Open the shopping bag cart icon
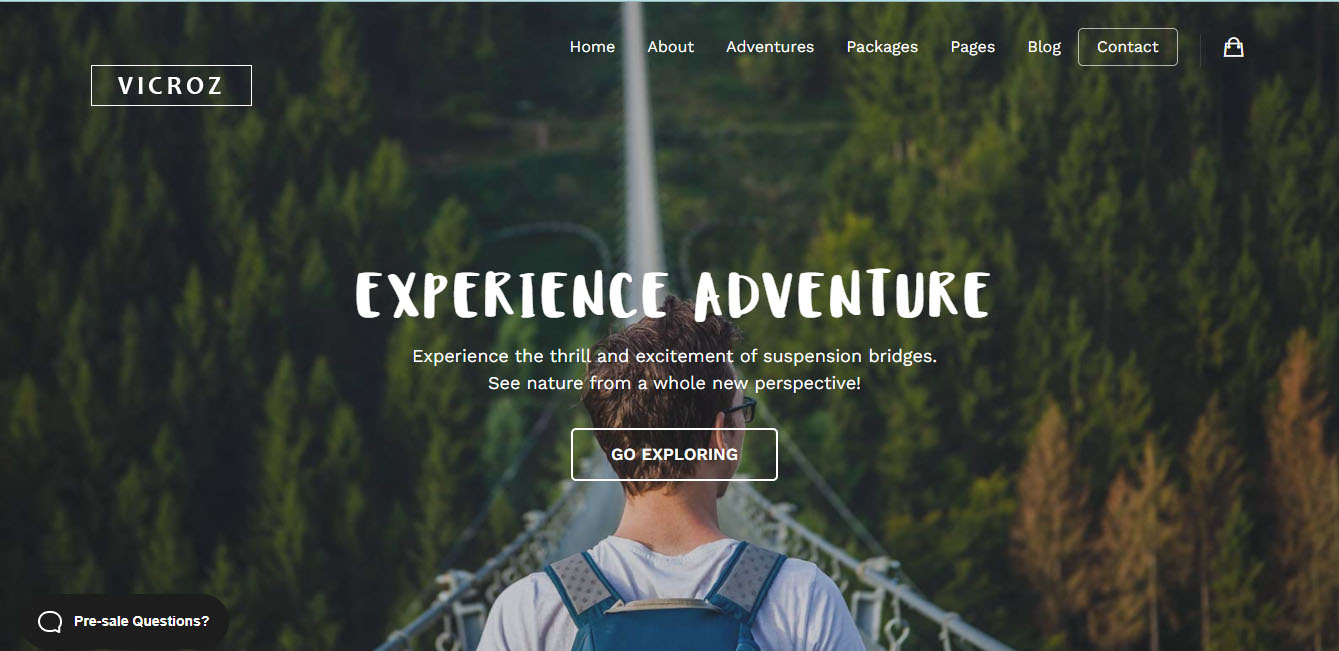The image size is (1339, 651). [1233, 47]
